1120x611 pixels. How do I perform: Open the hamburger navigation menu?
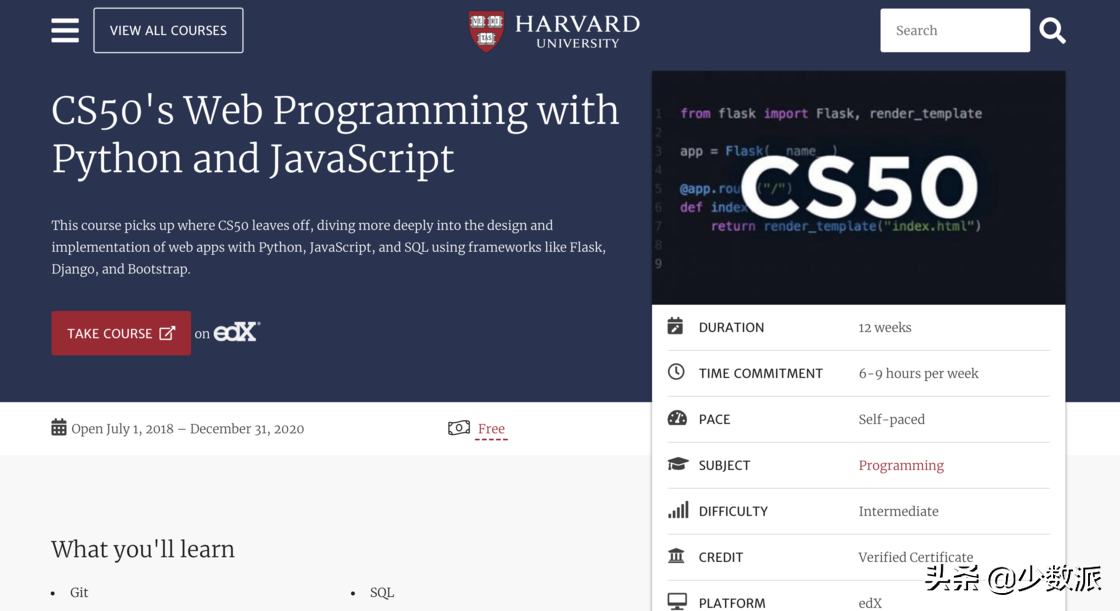tap(65, 31)
